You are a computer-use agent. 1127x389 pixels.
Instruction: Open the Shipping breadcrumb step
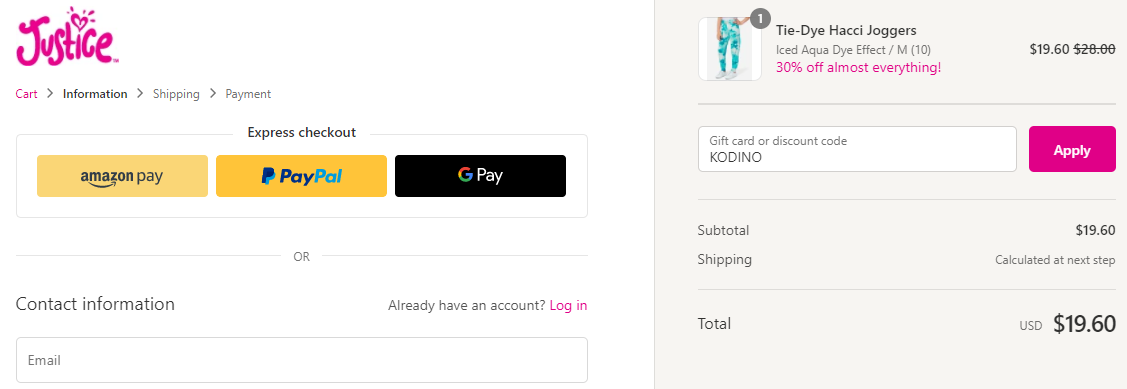click(x=176, y=94)
